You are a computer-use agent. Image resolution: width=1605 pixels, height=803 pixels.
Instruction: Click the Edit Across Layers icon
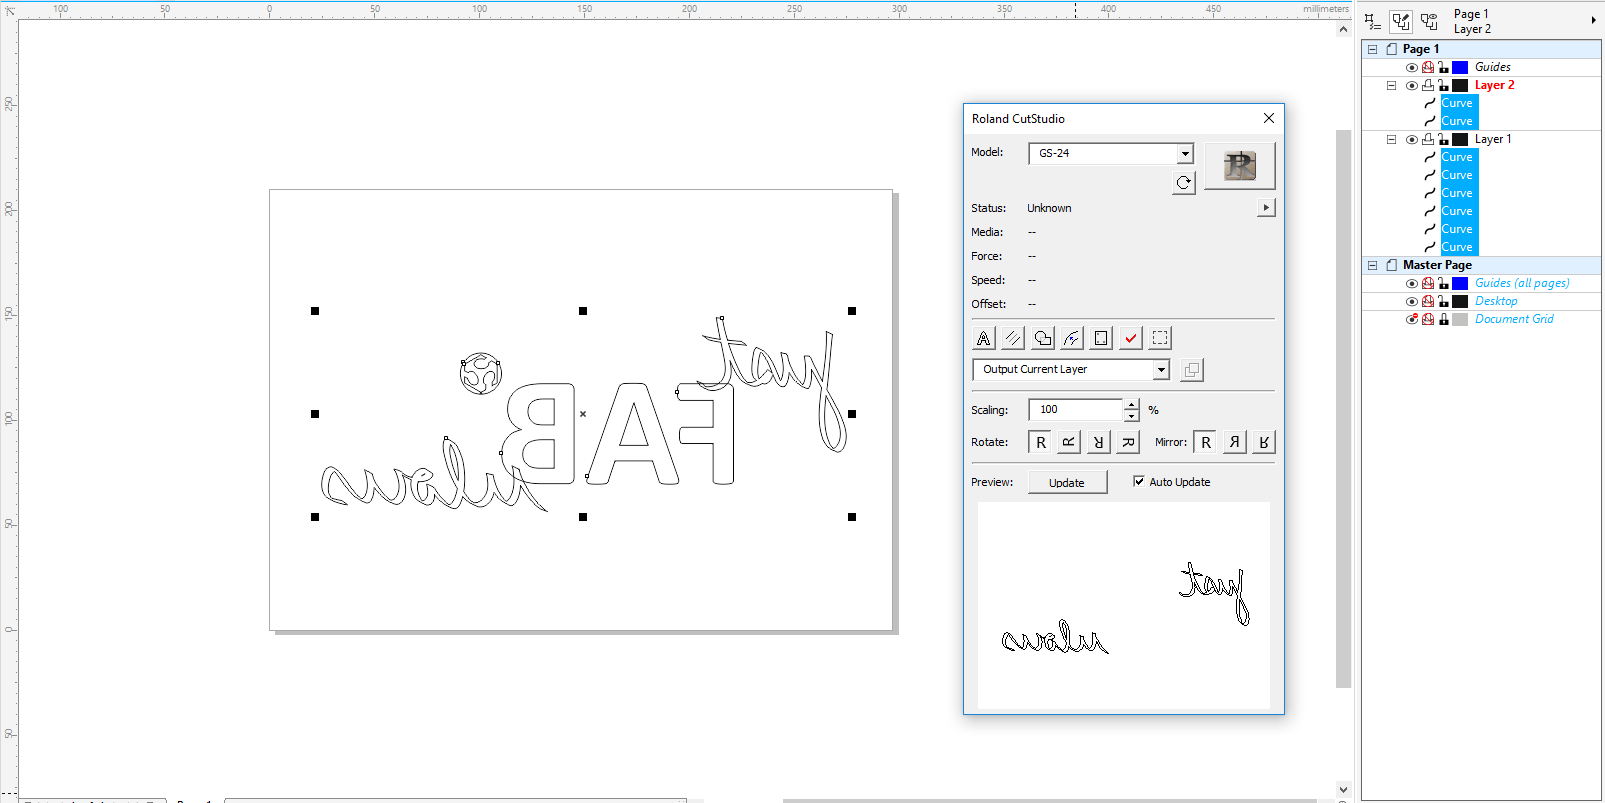point(1401,21)
